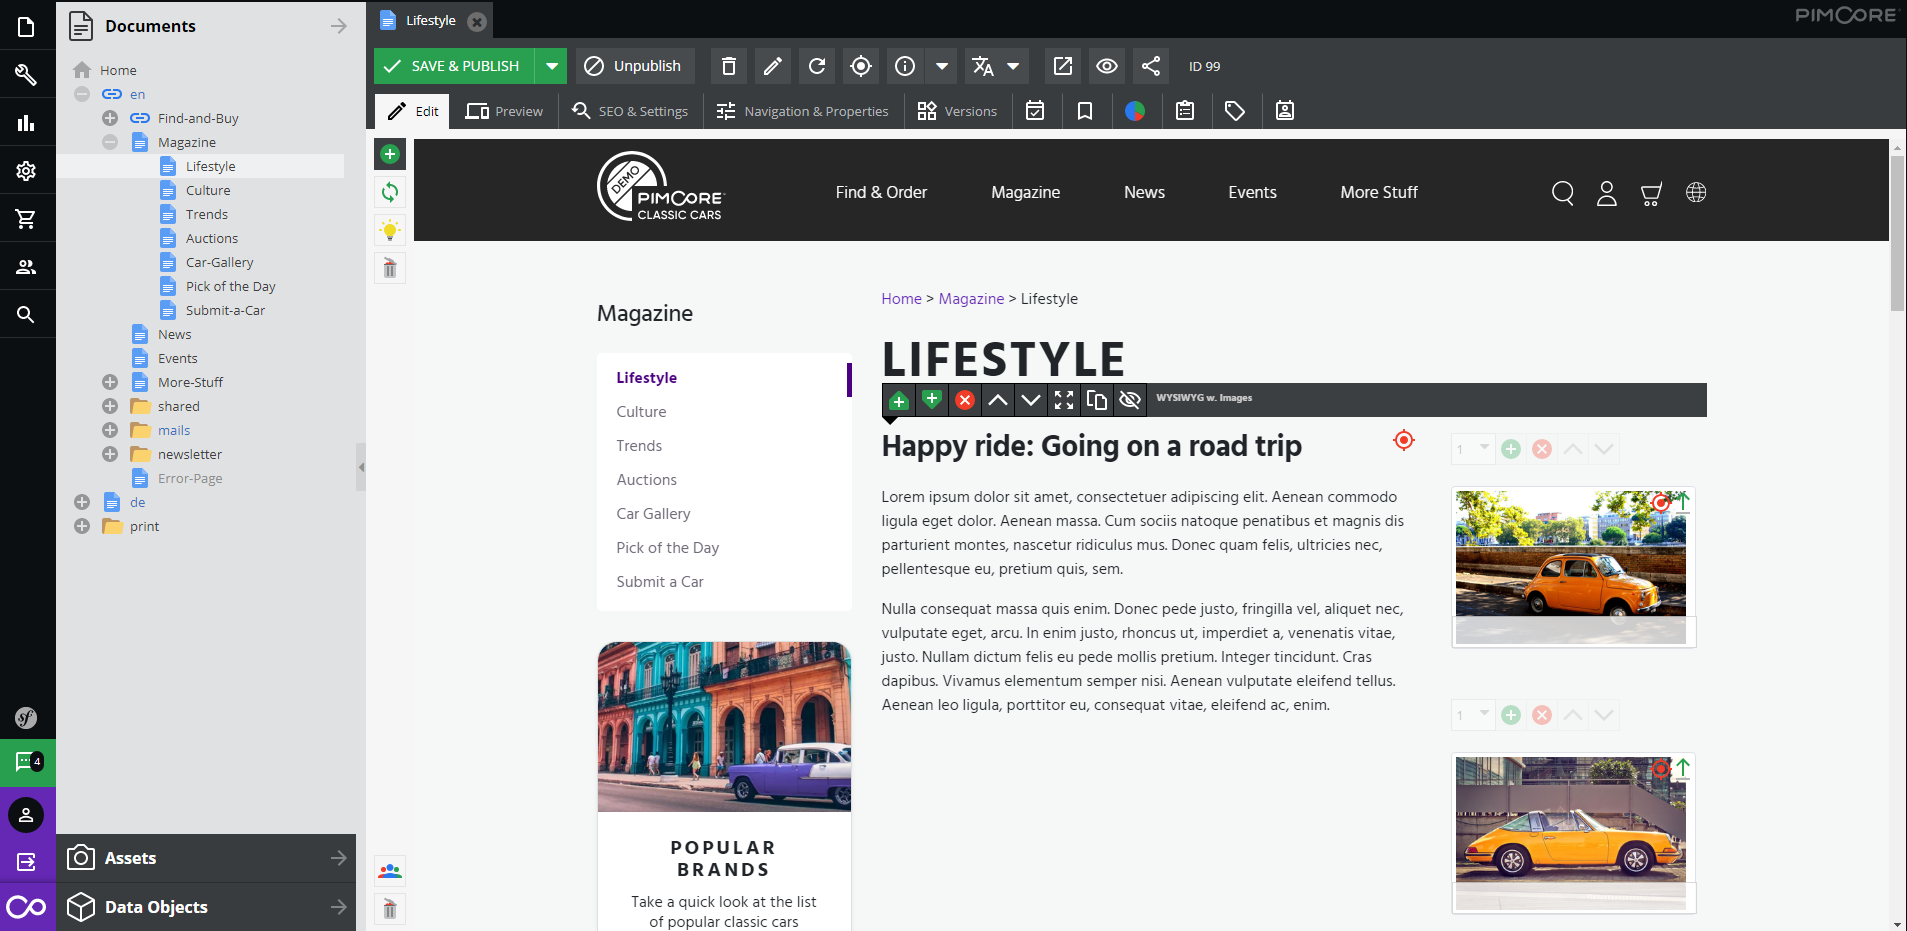1907x931 pixels.
Task: Click the Magazine breadcrumb link
Action: (x=971, y=299)
